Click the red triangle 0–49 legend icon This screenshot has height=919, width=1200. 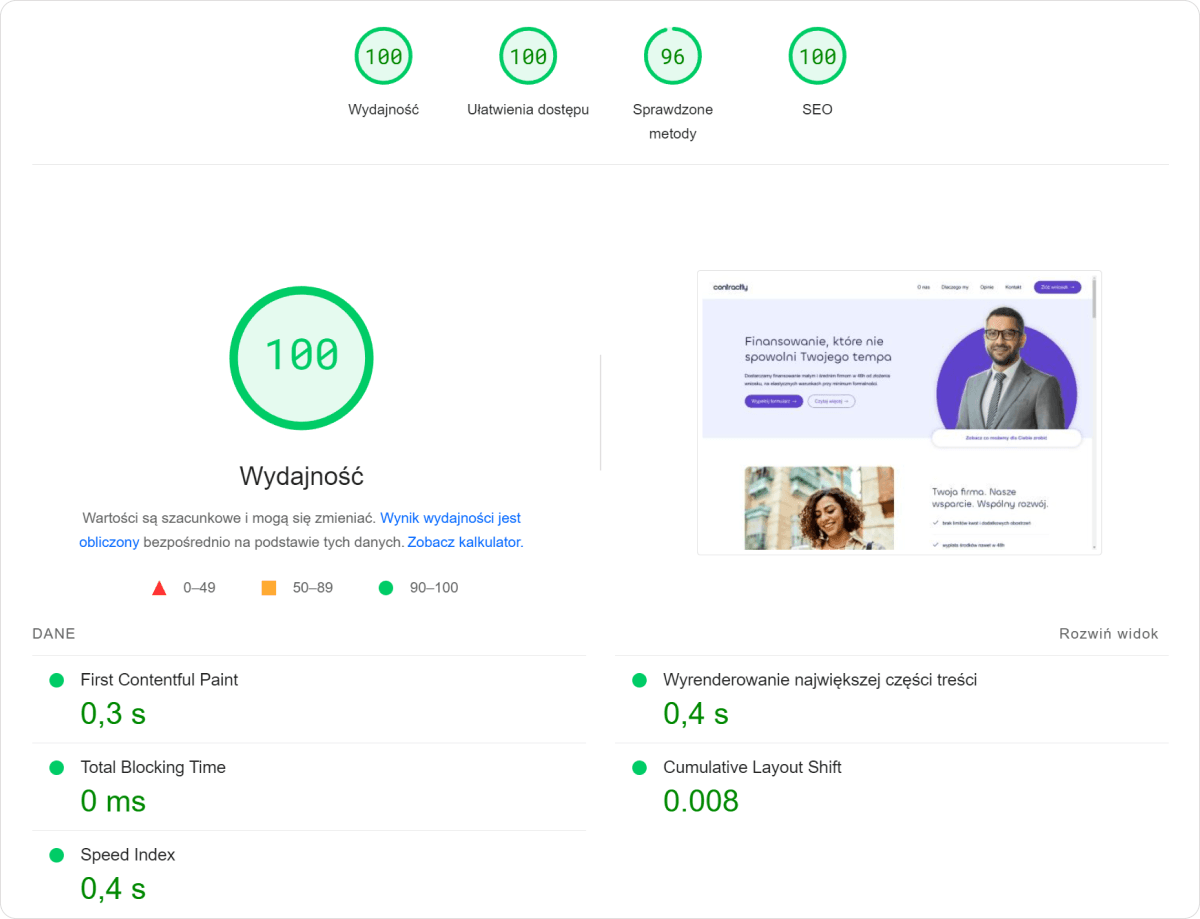pyautogui.click(x=159, y=588)
